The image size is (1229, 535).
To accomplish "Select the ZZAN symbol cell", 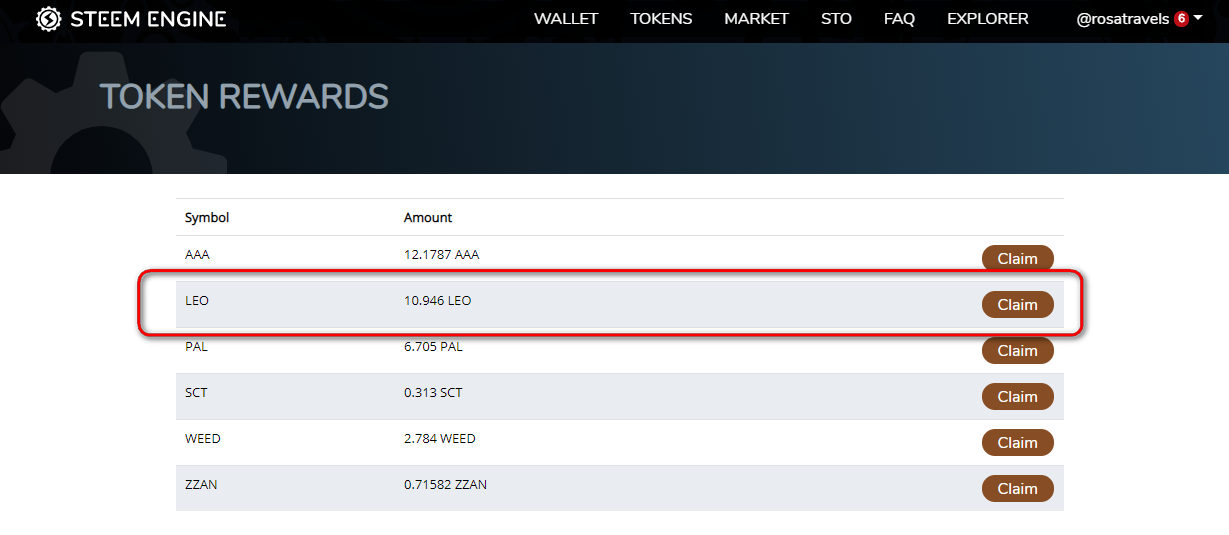I will coord(201,485).
